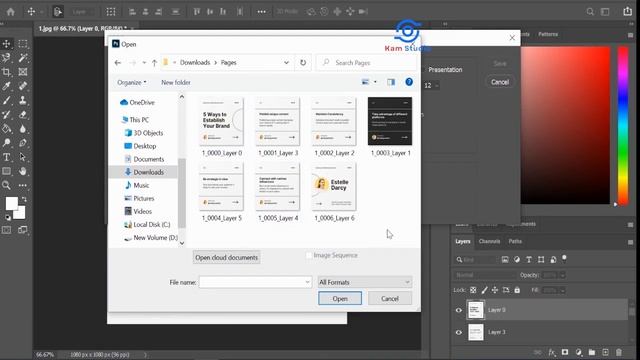
Task: Switch to the Channels tab
Action: click(489, 242)
